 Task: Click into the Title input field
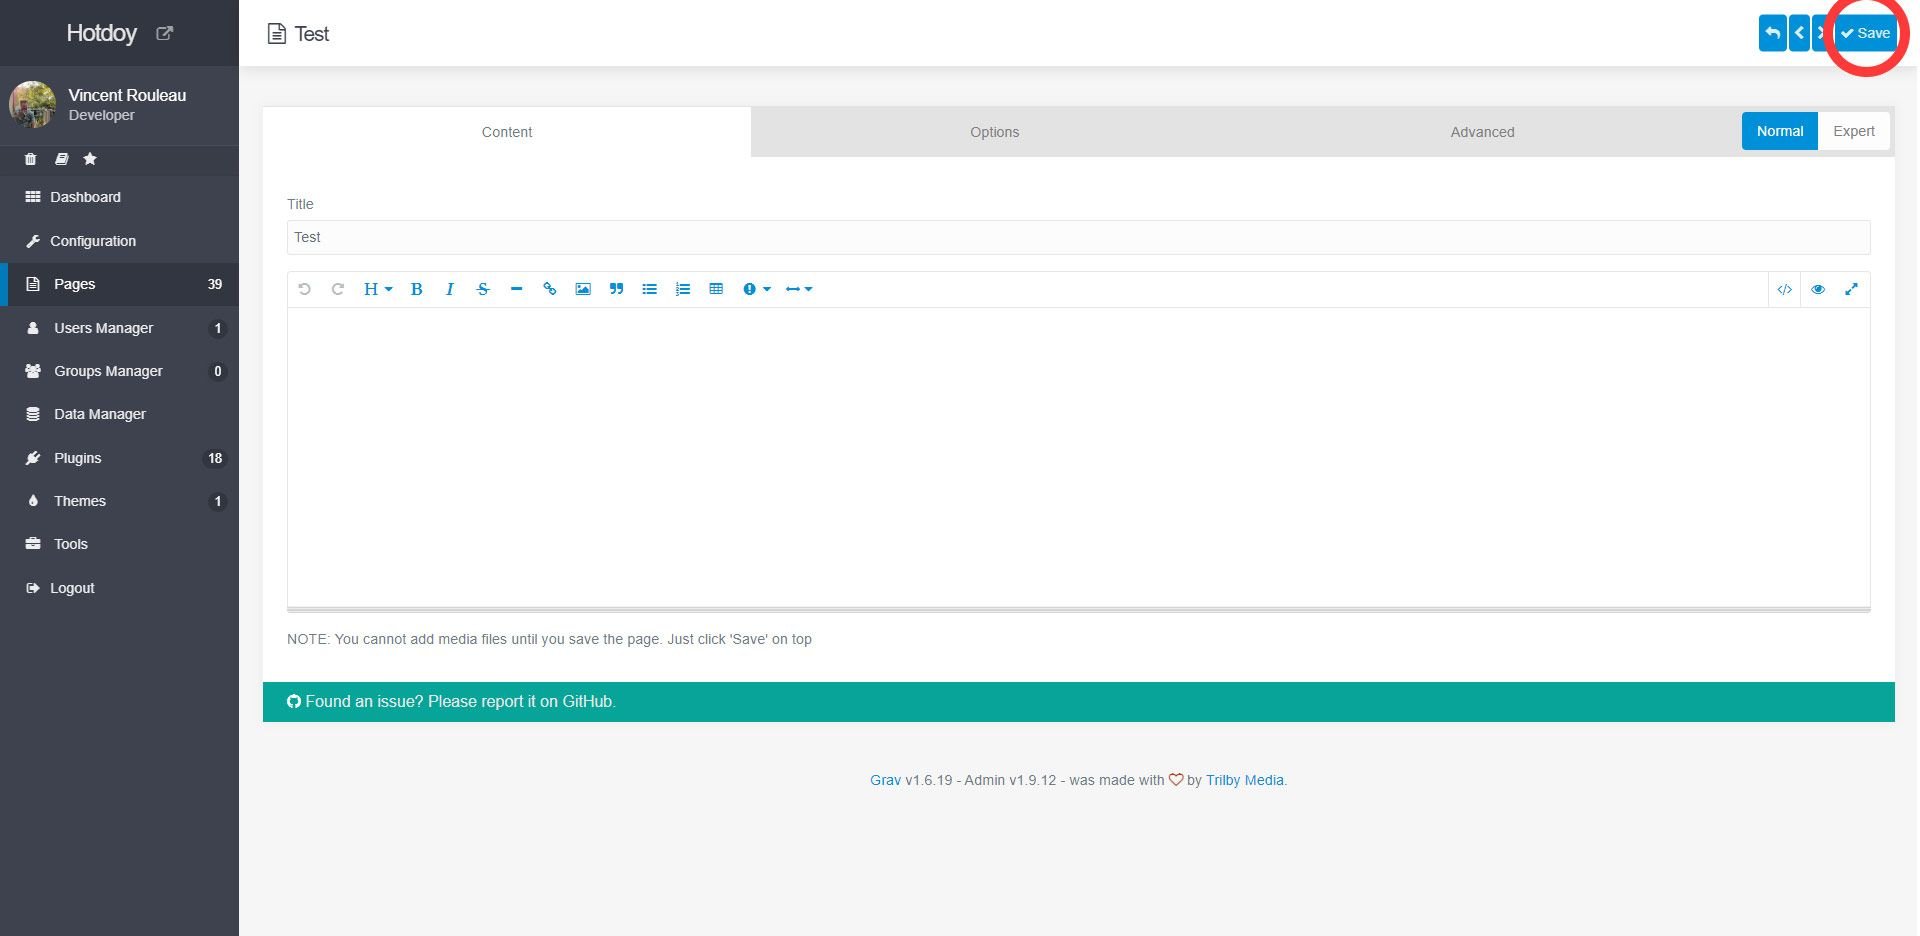tap(1078, 237)
